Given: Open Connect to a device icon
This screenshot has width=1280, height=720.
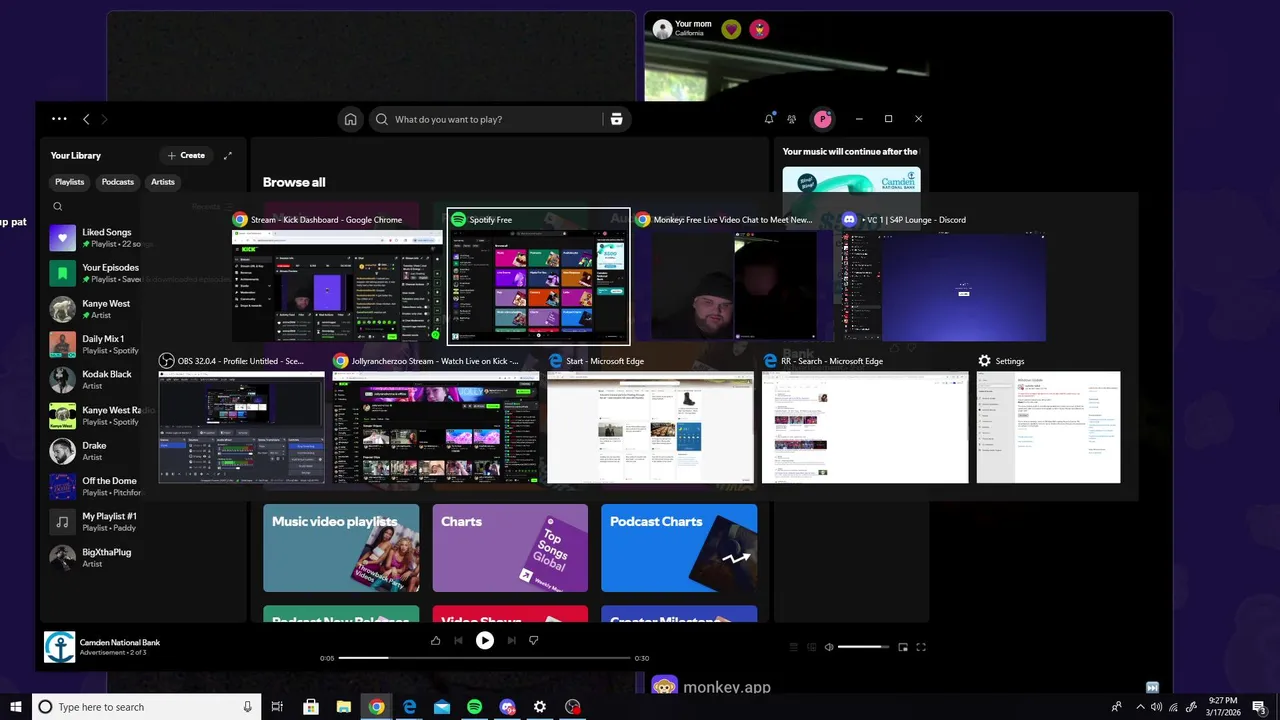Looking at the screenshot, I should click(x=811, y=647).
